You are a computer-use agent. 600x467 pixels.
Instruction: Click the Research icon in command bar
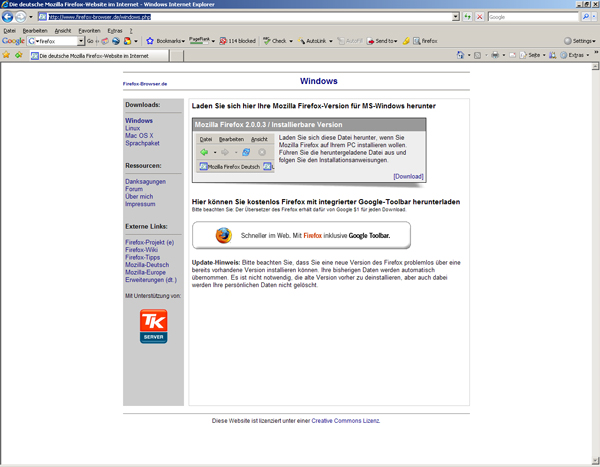coord(553,55)
